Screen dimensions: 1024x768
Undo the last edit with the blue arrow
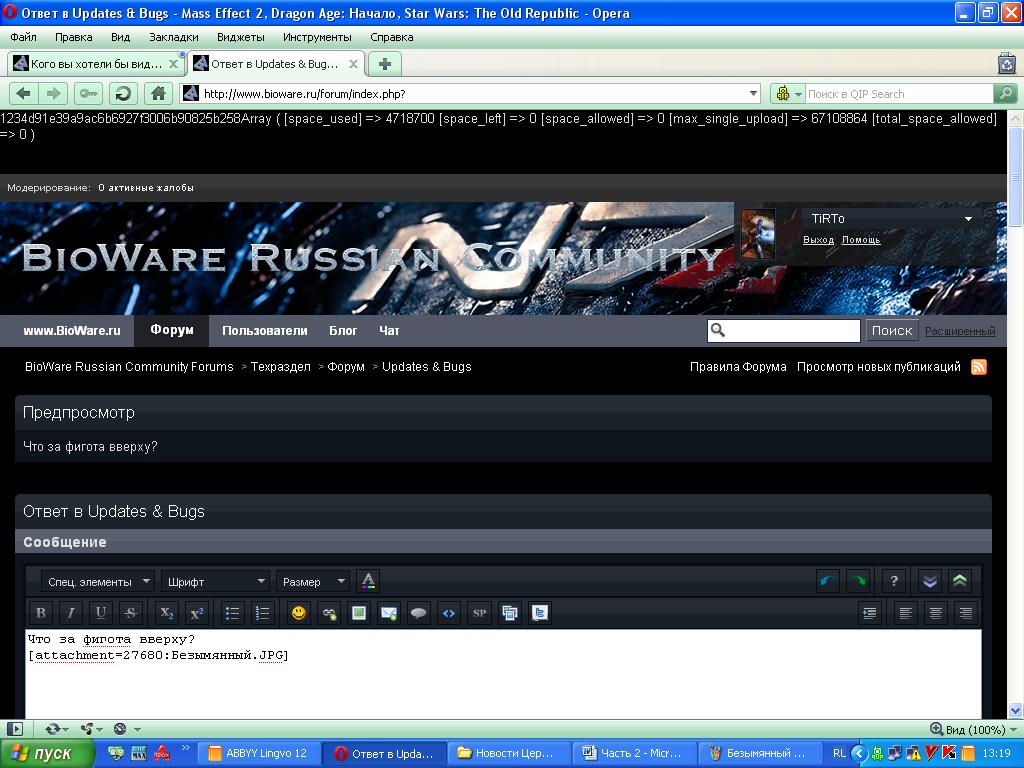[x=827, y=581]
